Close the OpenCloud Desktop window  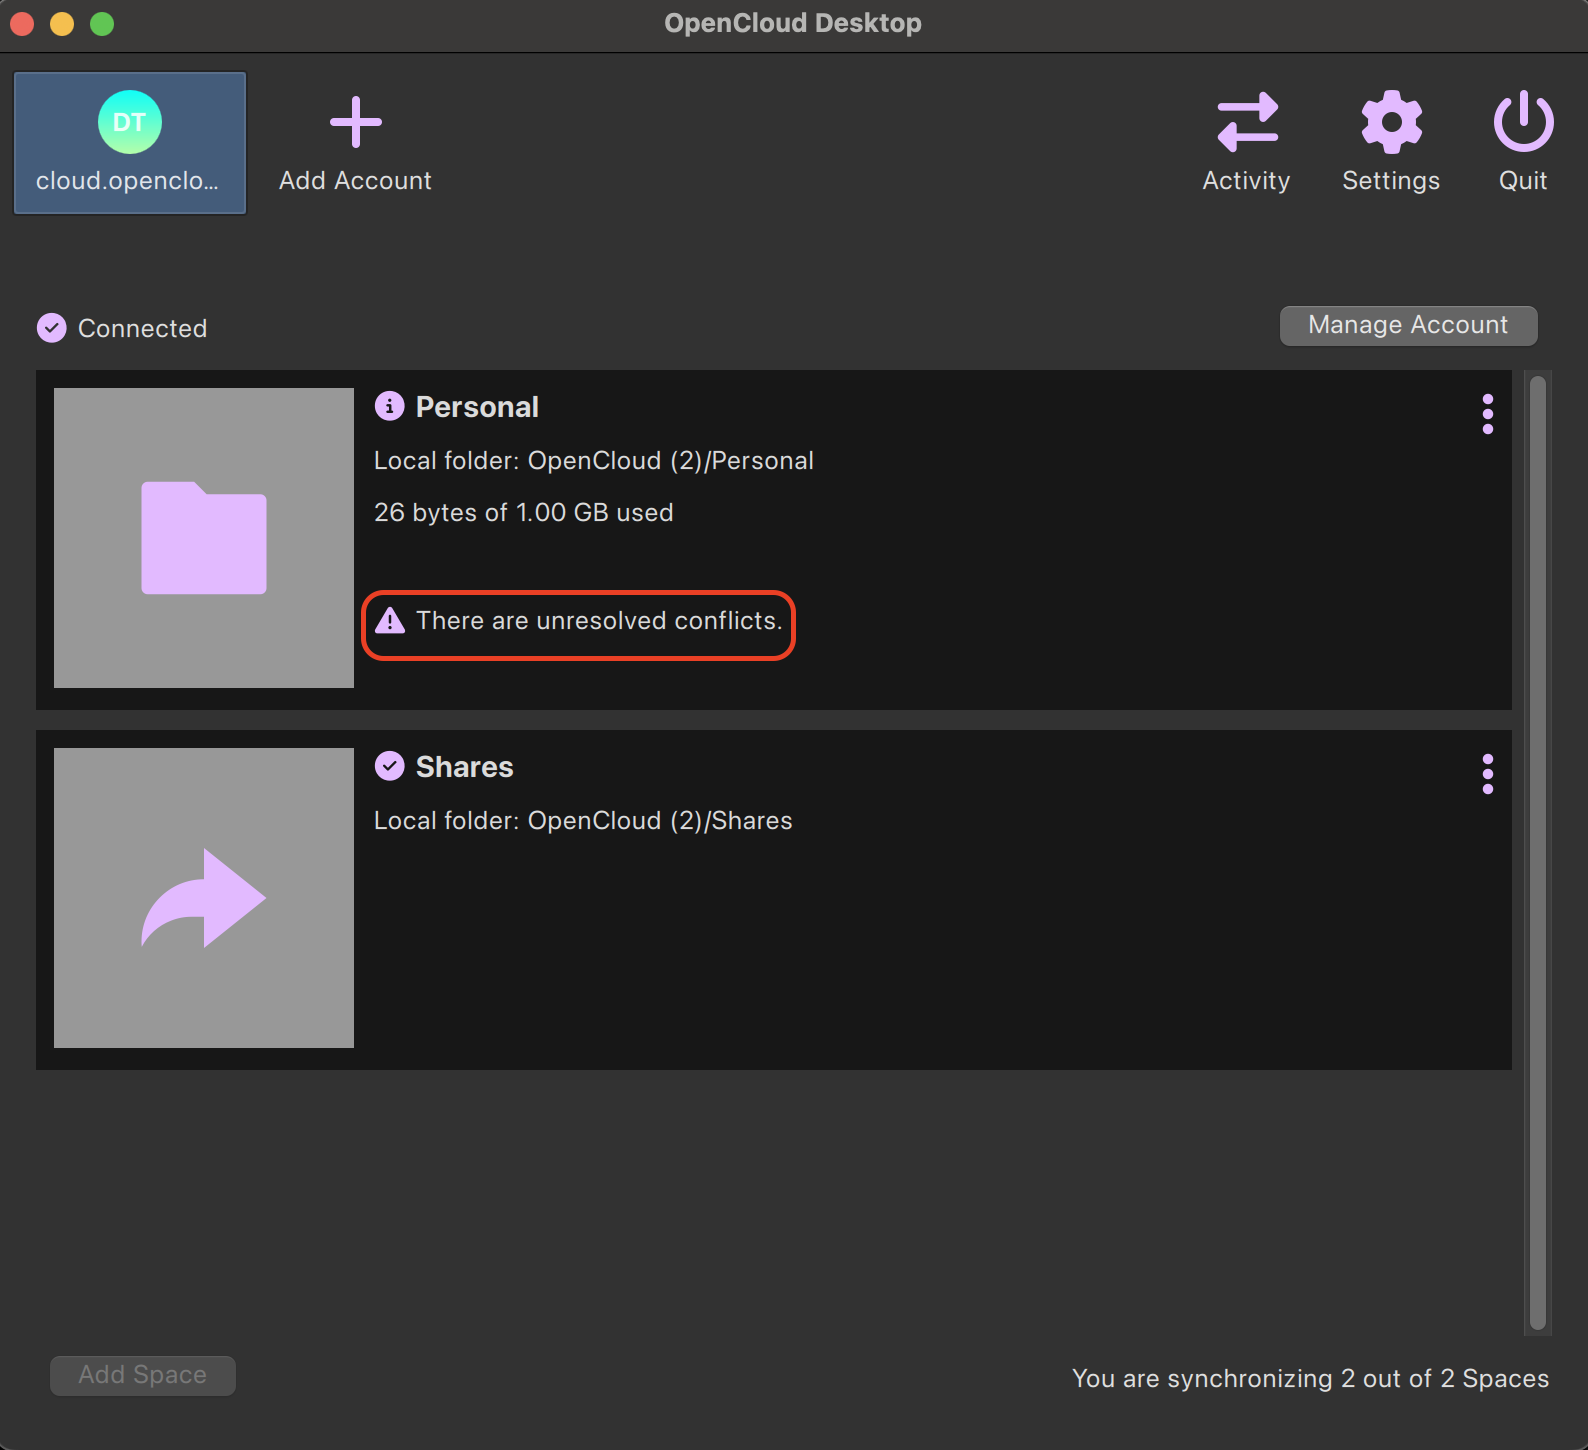coord(22,23)
